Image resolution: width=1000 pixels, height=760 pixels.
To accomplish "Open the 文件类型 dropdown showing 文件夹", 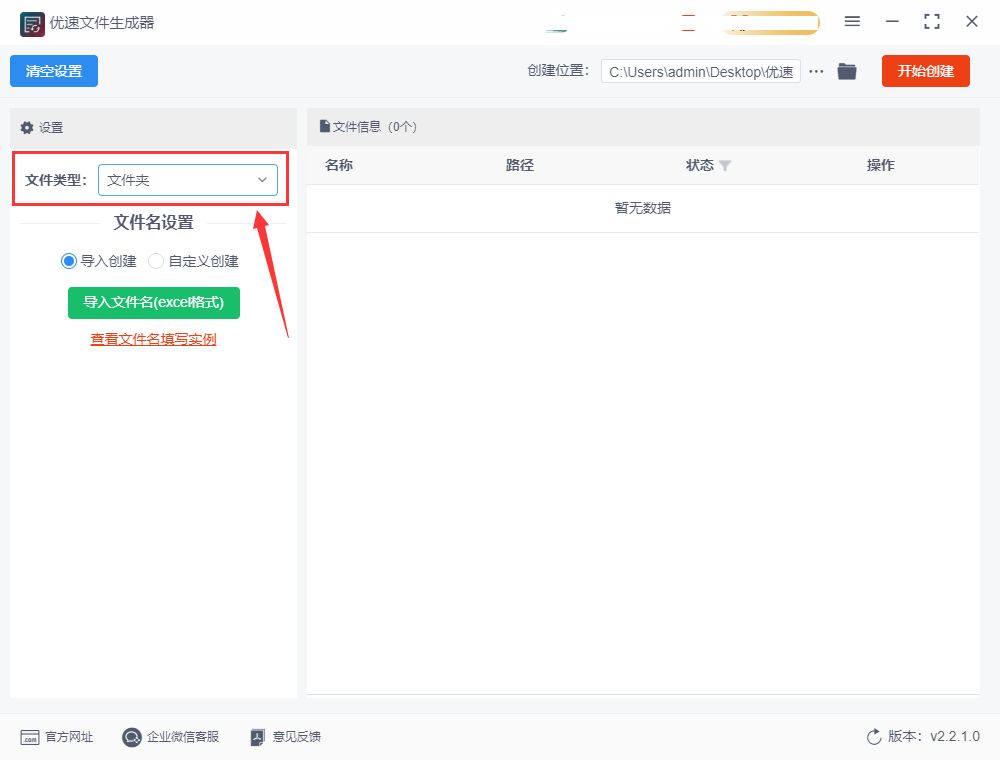I will [x=188, y=180].
